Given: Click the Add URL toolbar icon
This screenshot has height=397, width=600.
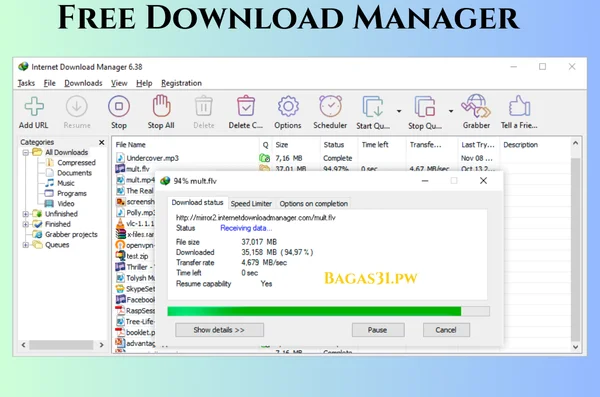Looking at the screenshot, I should (34, 106).
